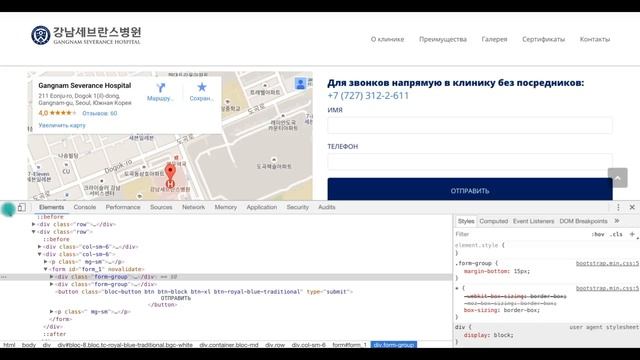
Task: Open the 'Преимущества' navigation link
Action: point(443,39)
